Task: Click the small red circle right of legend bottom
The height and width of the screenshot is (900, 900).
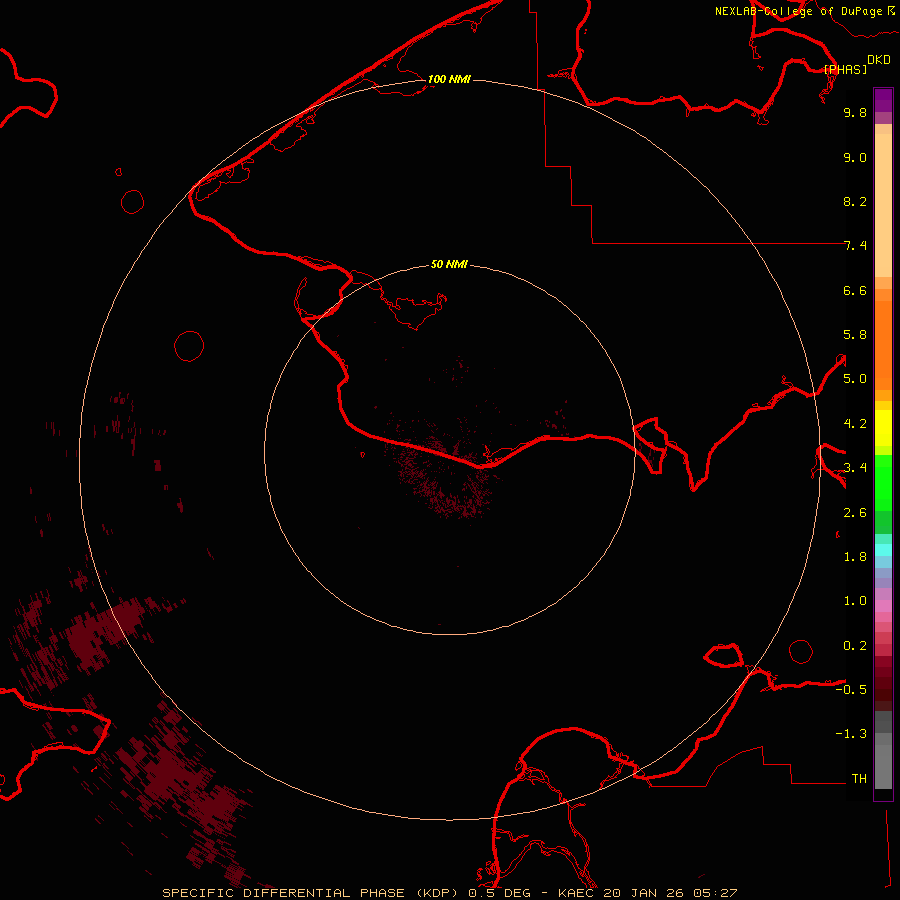Action: coord(801,651)
